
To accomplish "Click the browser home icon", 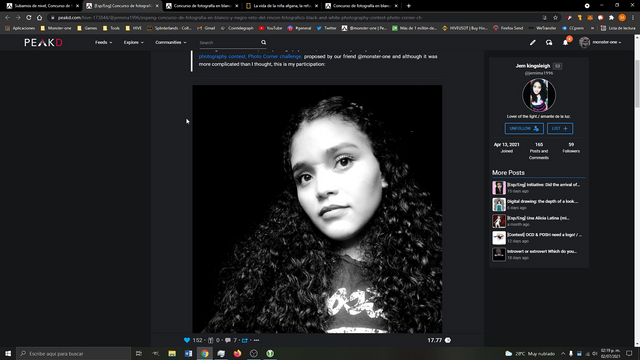I will [39, 18].
